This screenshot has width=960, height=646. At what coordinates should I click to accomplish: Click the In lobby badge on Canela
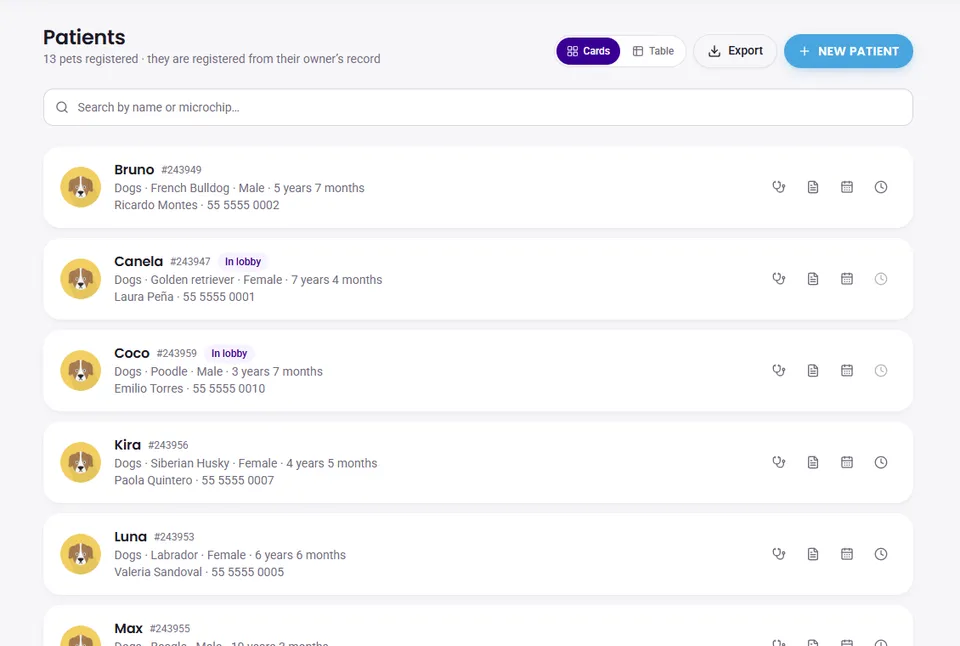coord(243,261)
